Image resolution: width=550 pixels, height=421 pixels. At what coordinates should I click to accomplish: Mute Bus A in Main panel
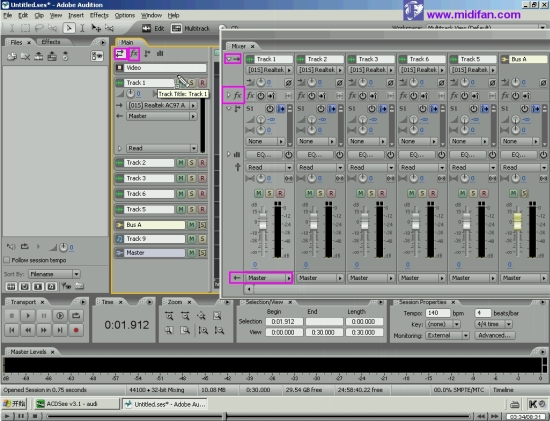(192, 225)
